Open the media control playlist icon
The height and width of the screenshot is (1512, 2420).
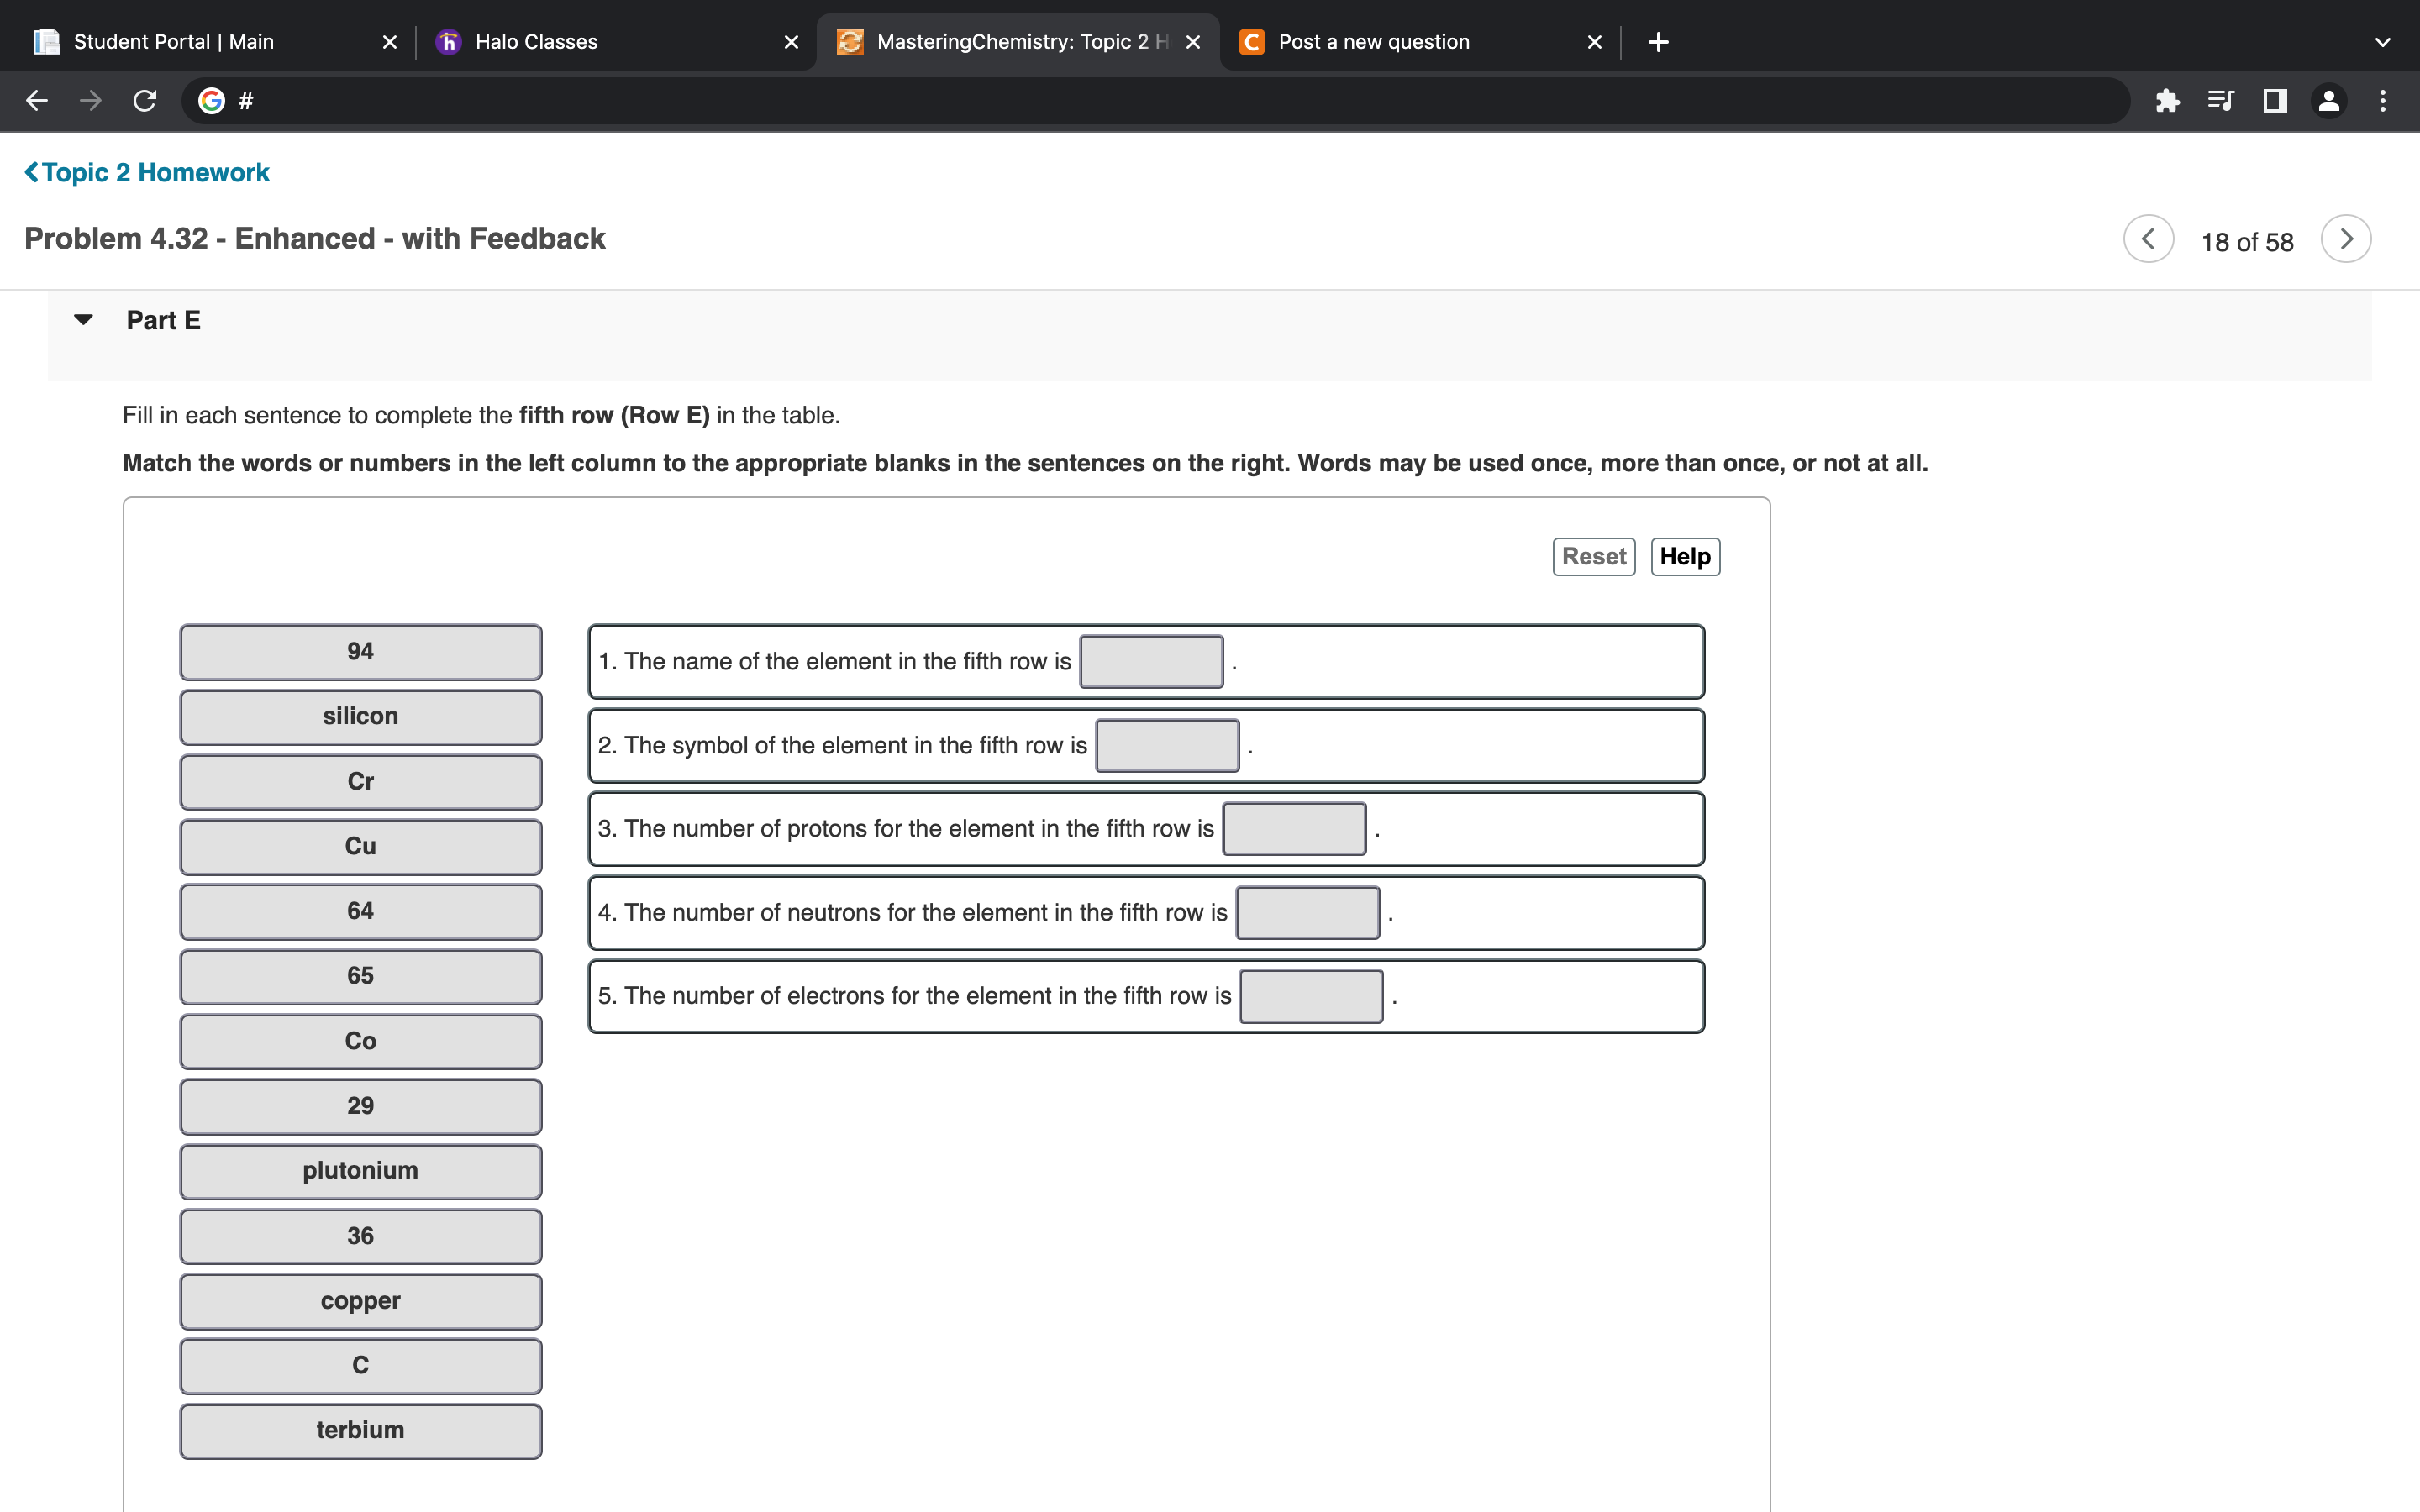pyautogui.click(x=2220, y=101)
